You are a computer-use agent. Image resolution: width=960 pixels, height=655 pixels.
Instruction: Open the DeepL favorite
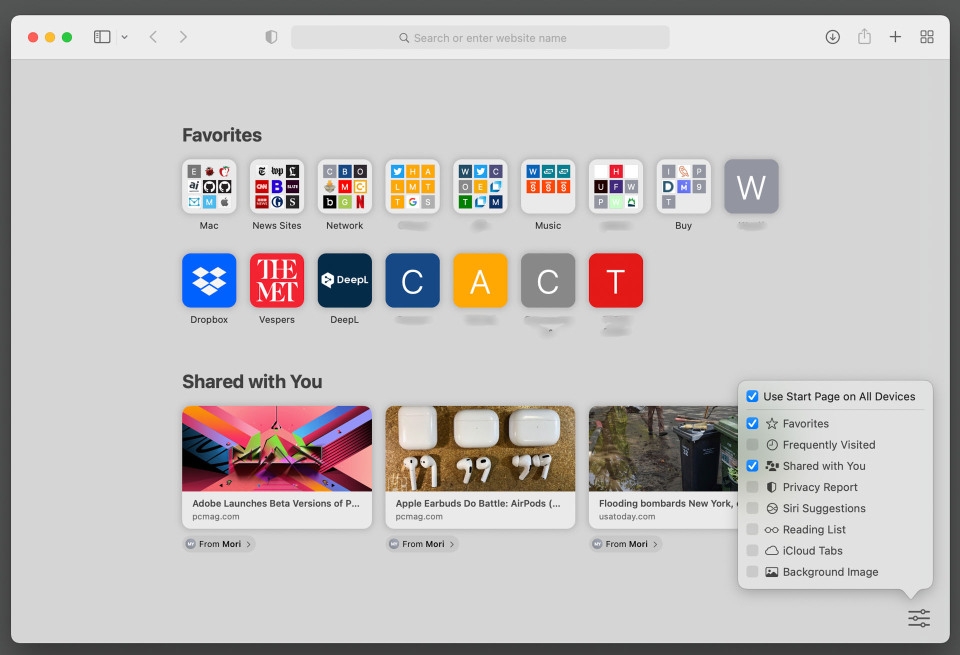pyautogui.click(x=344, y=280)
